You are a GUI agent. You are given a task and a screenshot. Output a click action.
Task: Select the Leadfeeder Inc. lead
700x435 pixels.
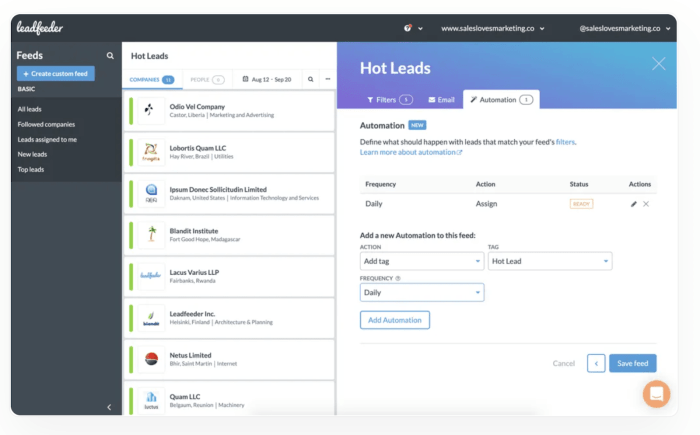pyautogui.click(x=230, y=318)
